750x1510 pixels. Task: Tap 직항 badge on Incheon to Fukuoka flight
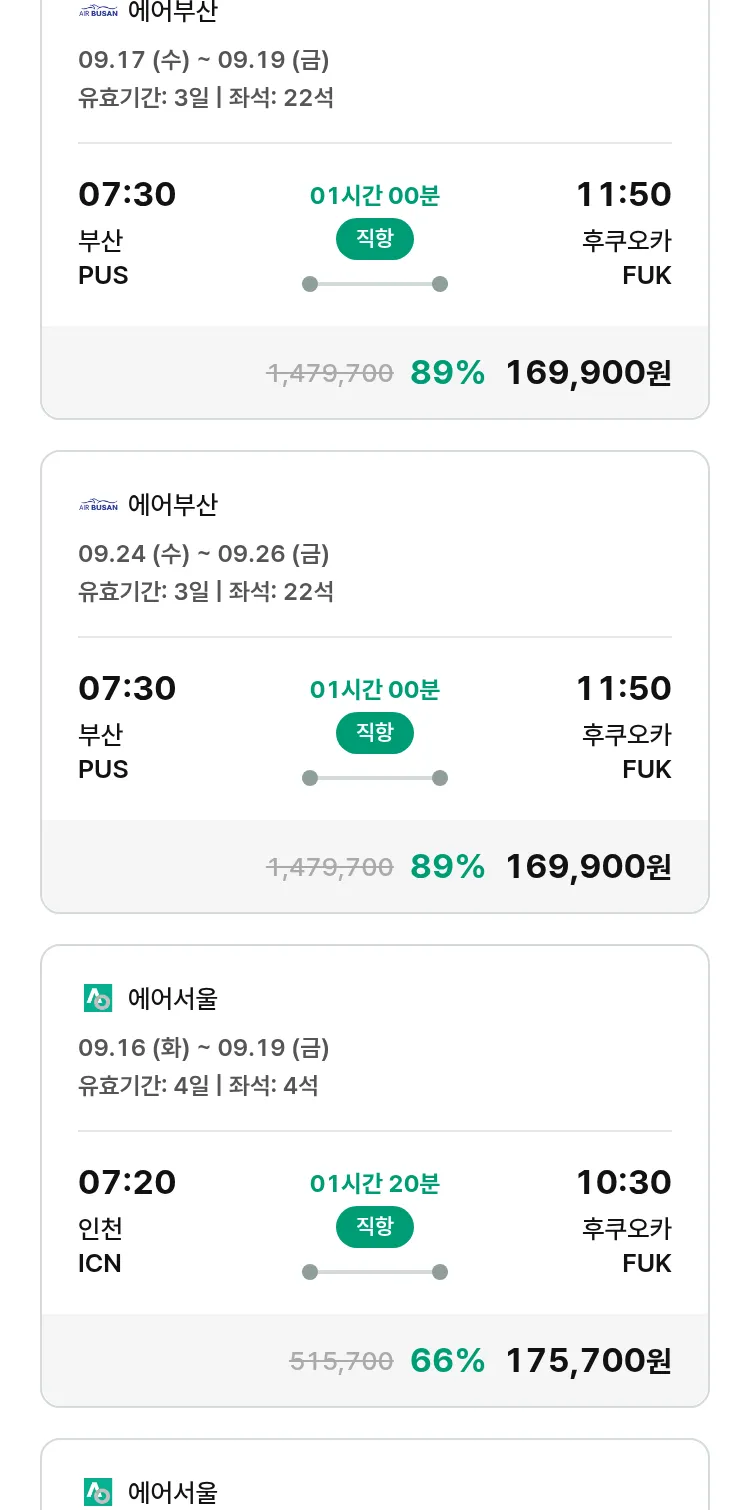375,1227
